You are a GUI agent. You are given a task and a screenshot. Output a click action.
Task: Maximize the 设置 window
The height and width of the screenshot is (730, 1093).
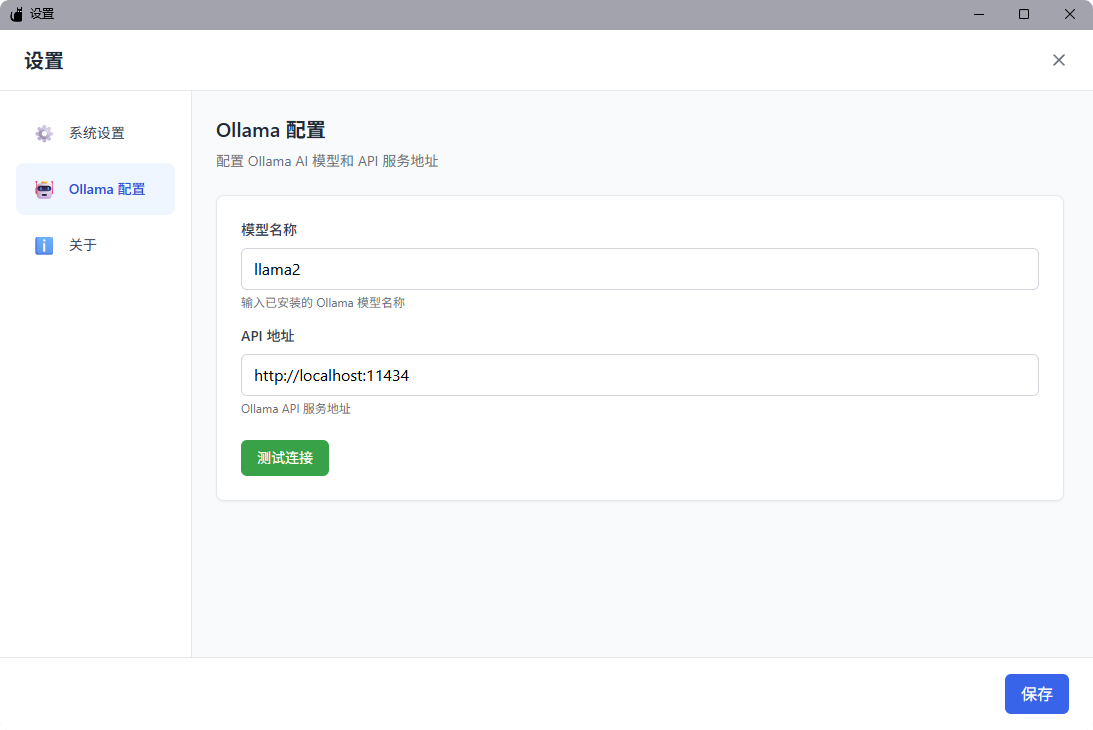click(1023, 14)
